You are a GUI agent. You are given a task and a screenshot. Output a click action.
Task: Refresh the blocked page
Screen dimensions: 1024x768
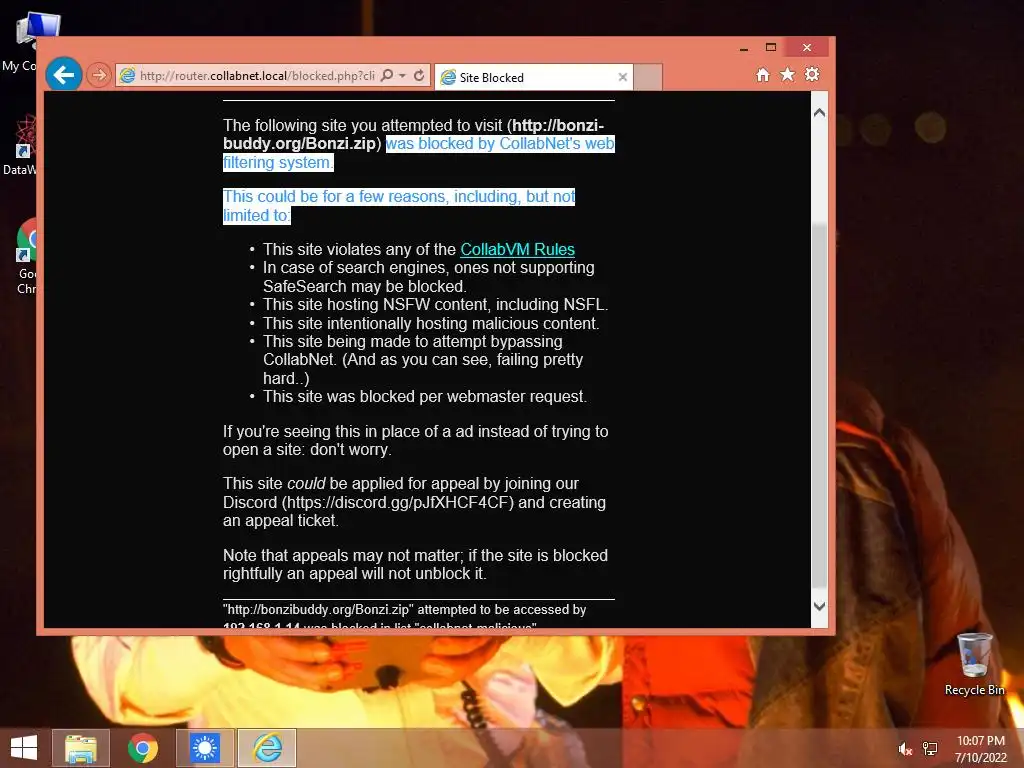pyautogui.click(x=419, y=75)
